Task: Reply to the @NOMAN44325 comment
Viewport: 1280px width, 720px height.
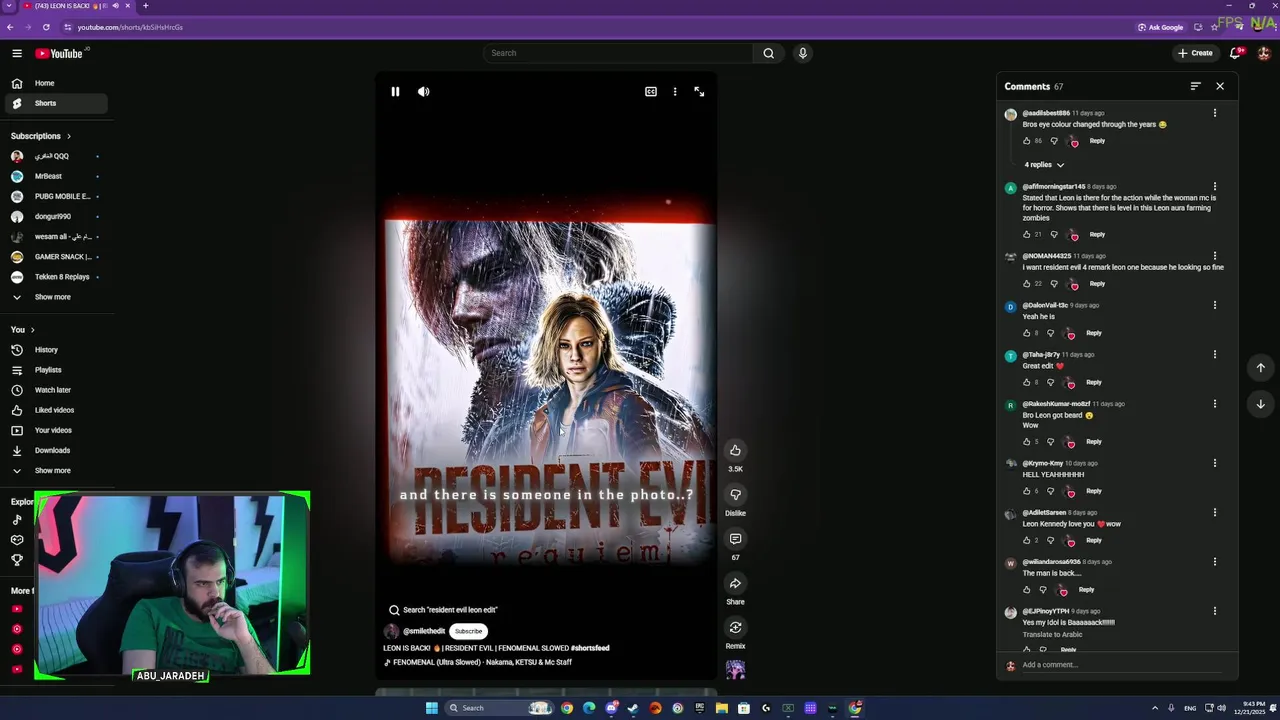Action: click(x=1097, y=284)
